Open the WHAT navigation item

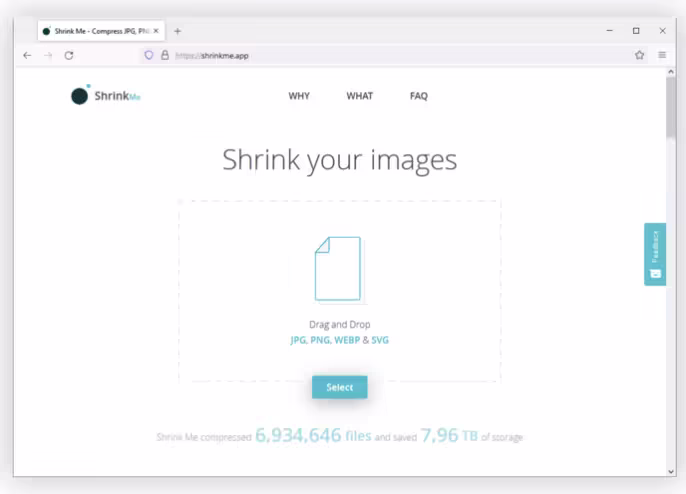pyautogui.click(x=359, y=96)
